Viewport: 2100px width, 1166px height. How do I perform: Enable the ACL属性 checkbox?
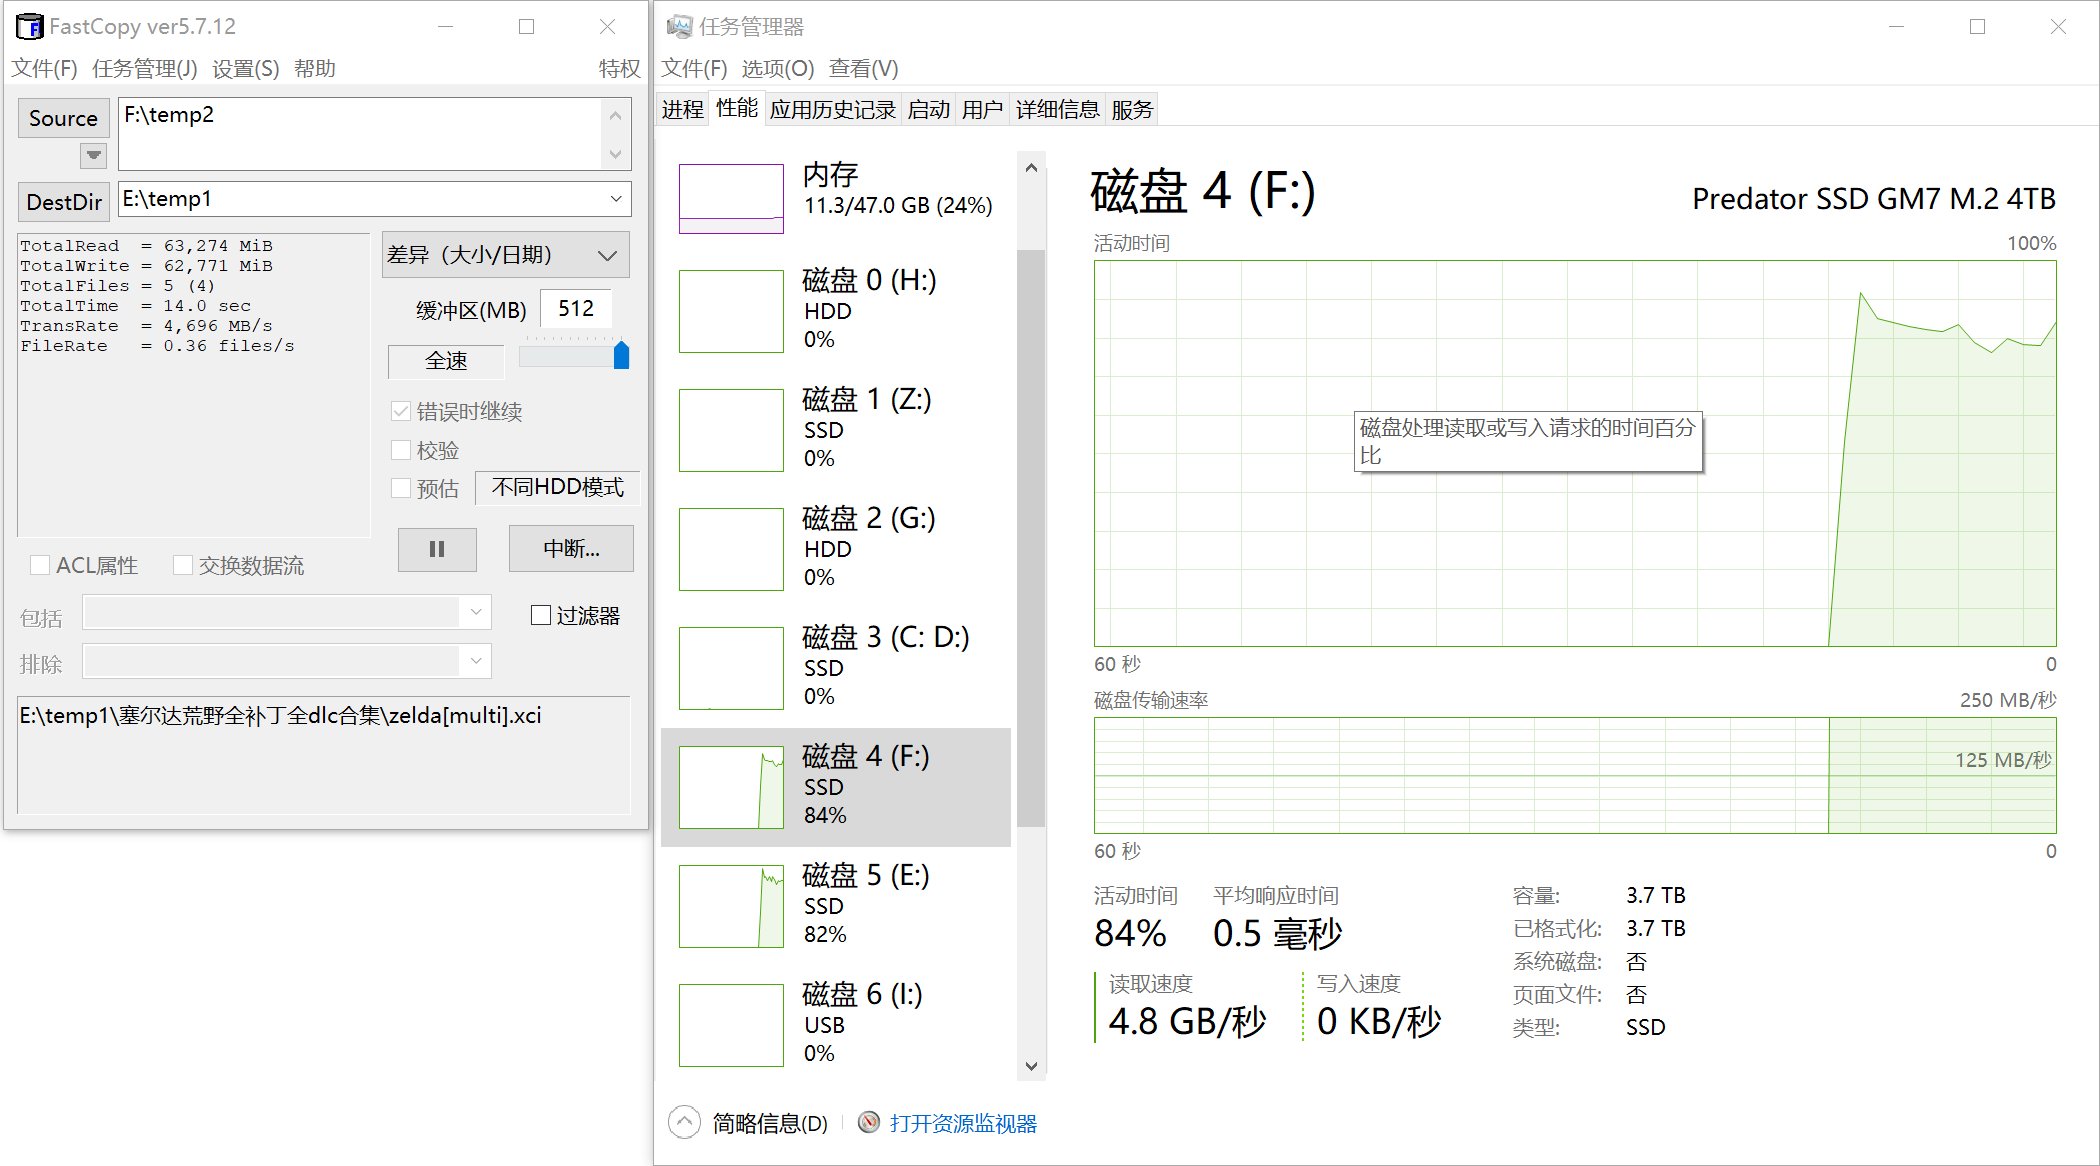click(x=40, y=565)
